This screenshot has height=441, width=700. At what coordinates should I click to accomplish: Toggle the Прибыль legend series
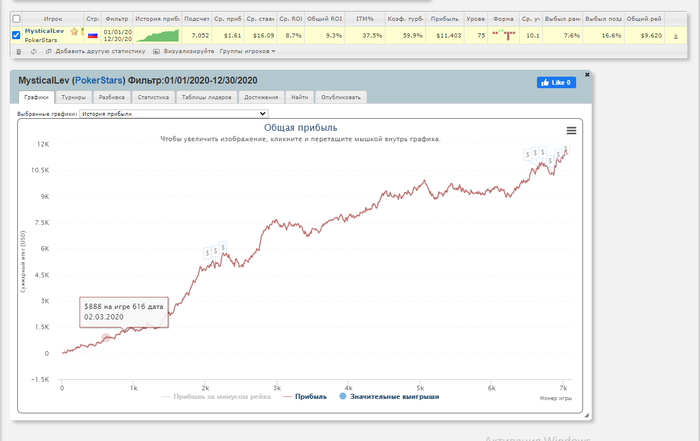[305, 396]
